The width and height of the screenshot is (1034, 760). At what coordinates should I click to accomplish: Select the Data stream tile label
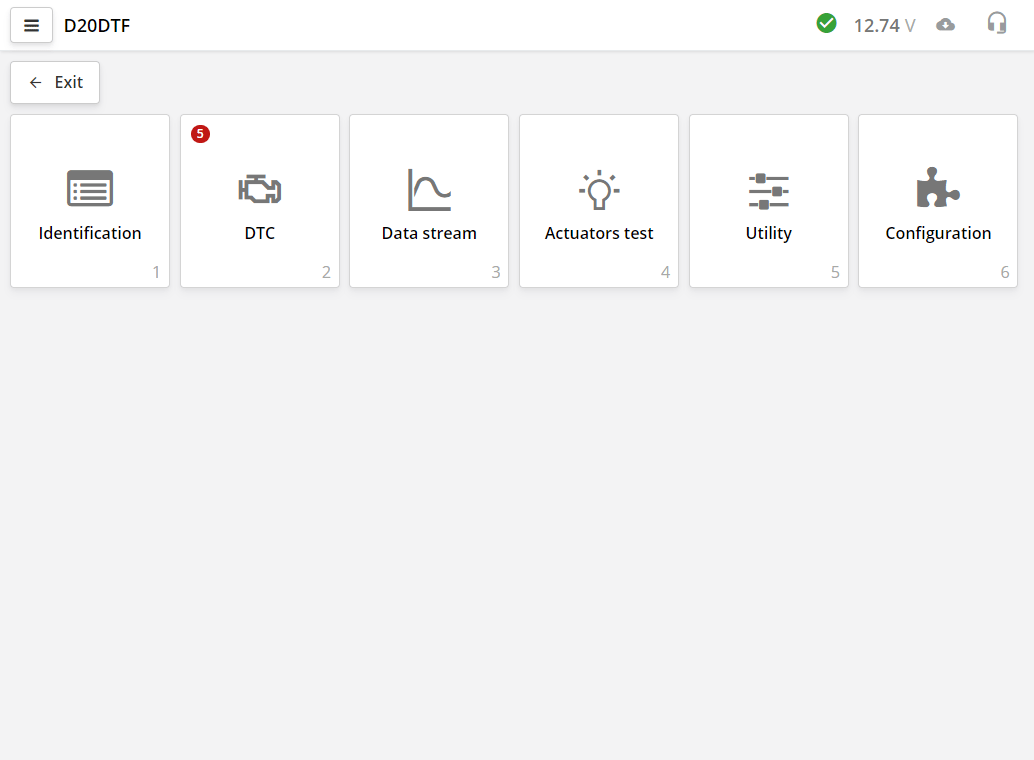point(429,233)
